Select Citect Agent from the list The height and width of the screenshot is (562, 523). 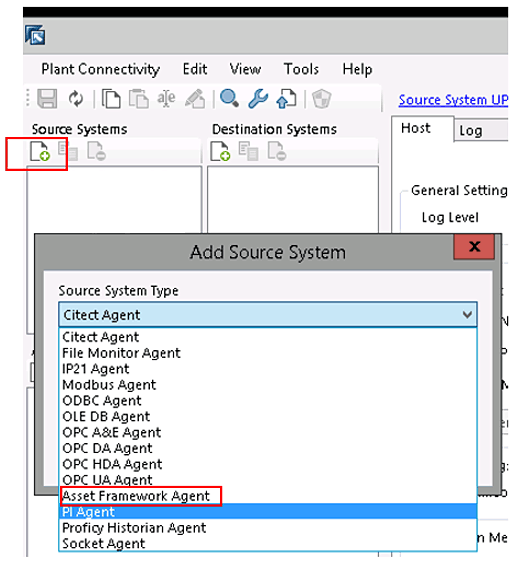pyautogui.click(x=268, y=337)
